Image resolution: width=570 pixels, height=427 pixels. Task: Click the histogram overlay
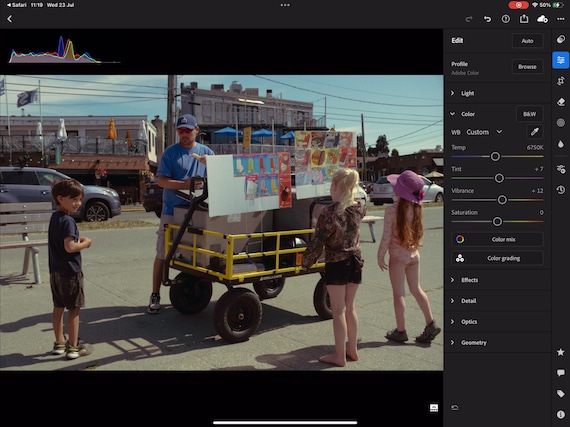coord(64,50)
